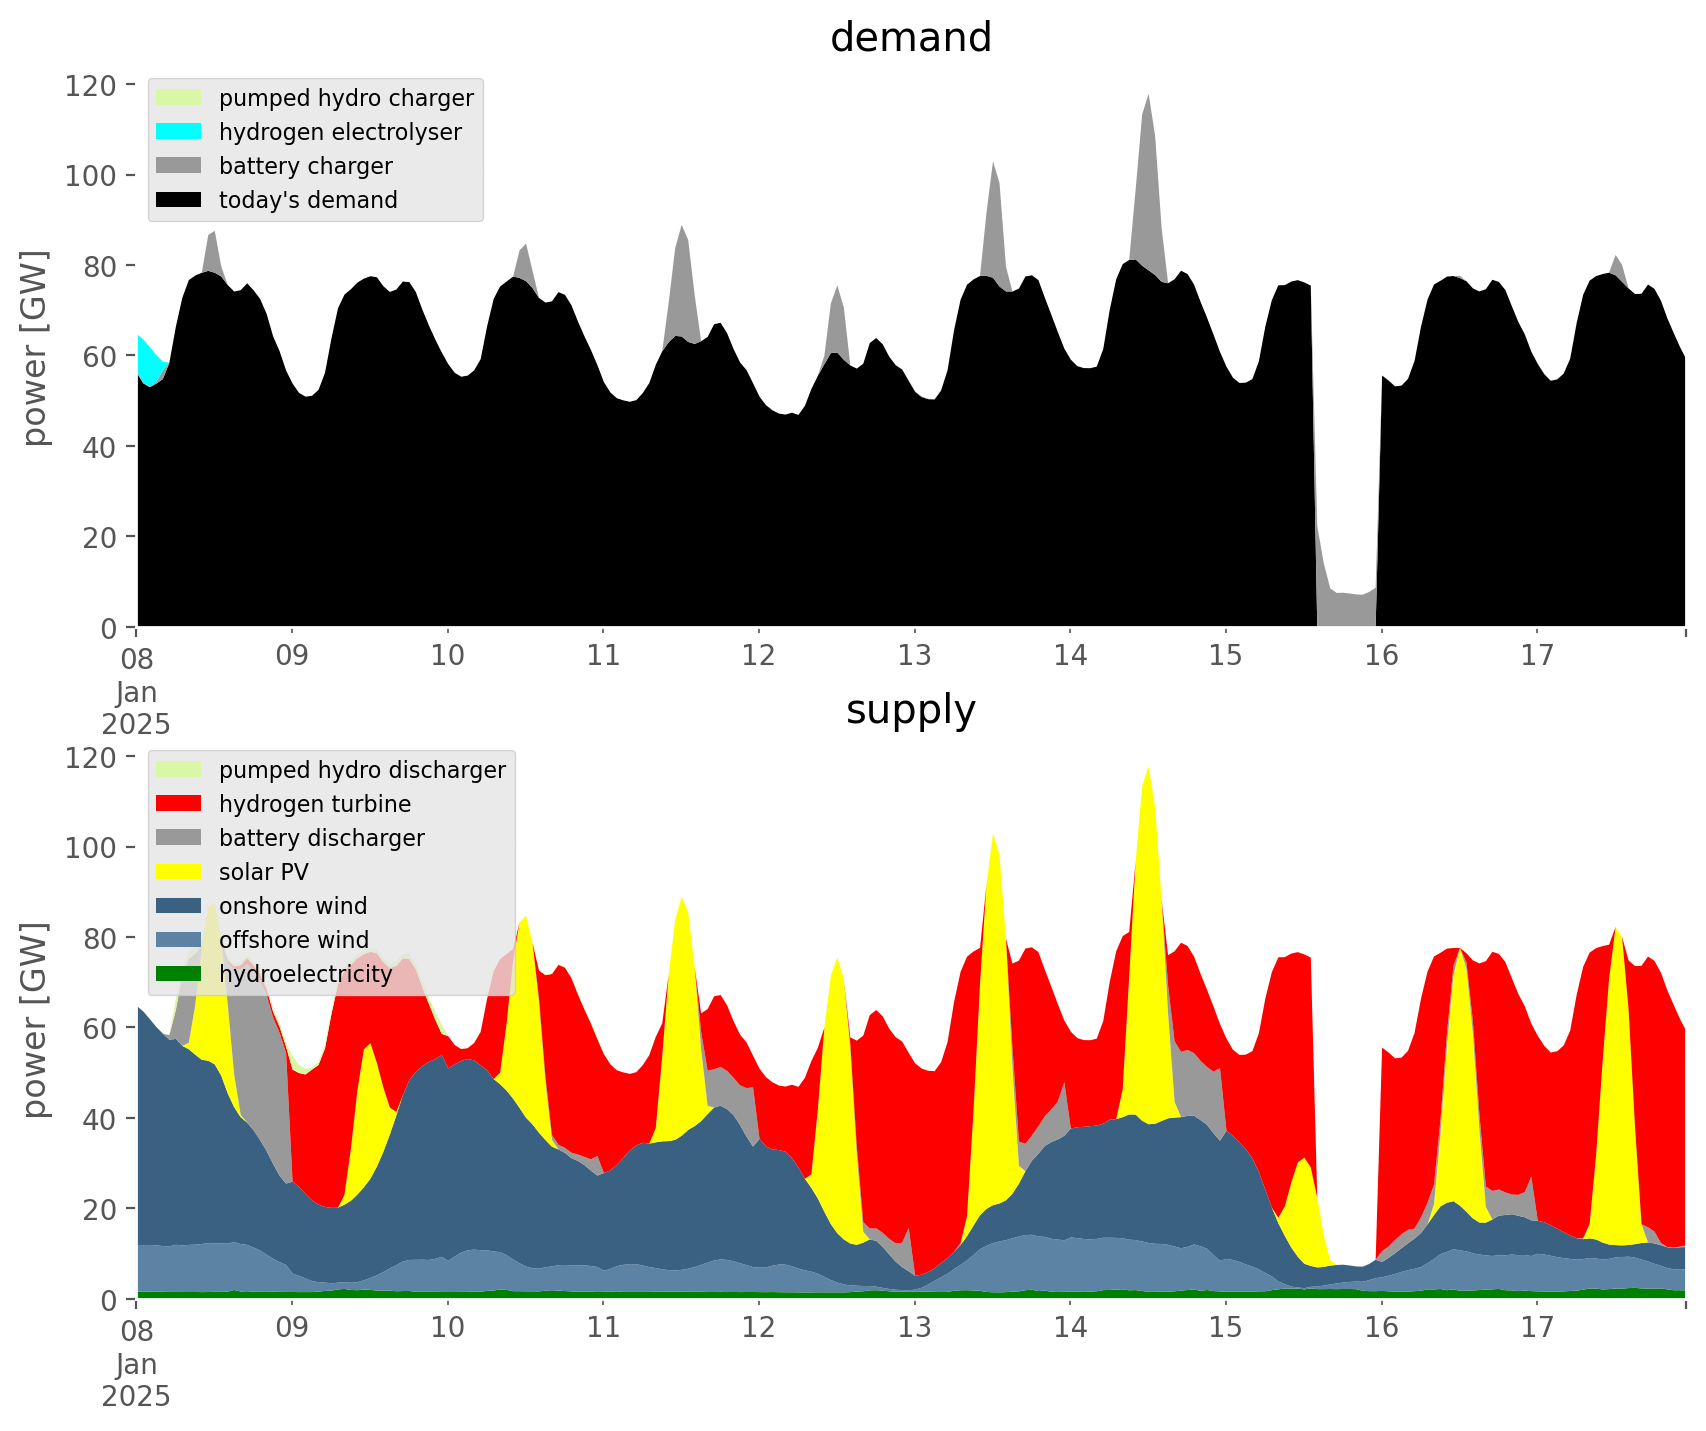Image resolution: width=1706 pixels, height=1431 pixels.
Task: Click the demand chart 'power [GW]' axis label
Action: click(36, 348)
